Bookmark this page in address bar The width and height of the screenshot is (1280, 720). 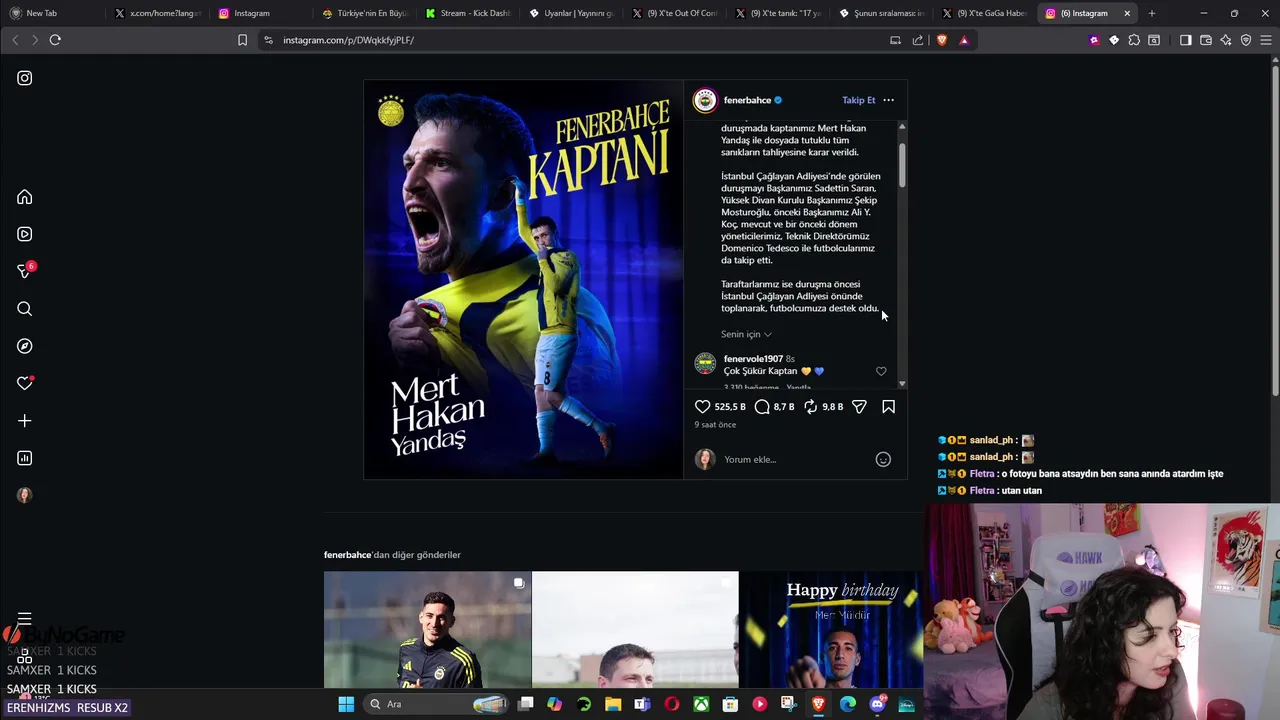242,40
